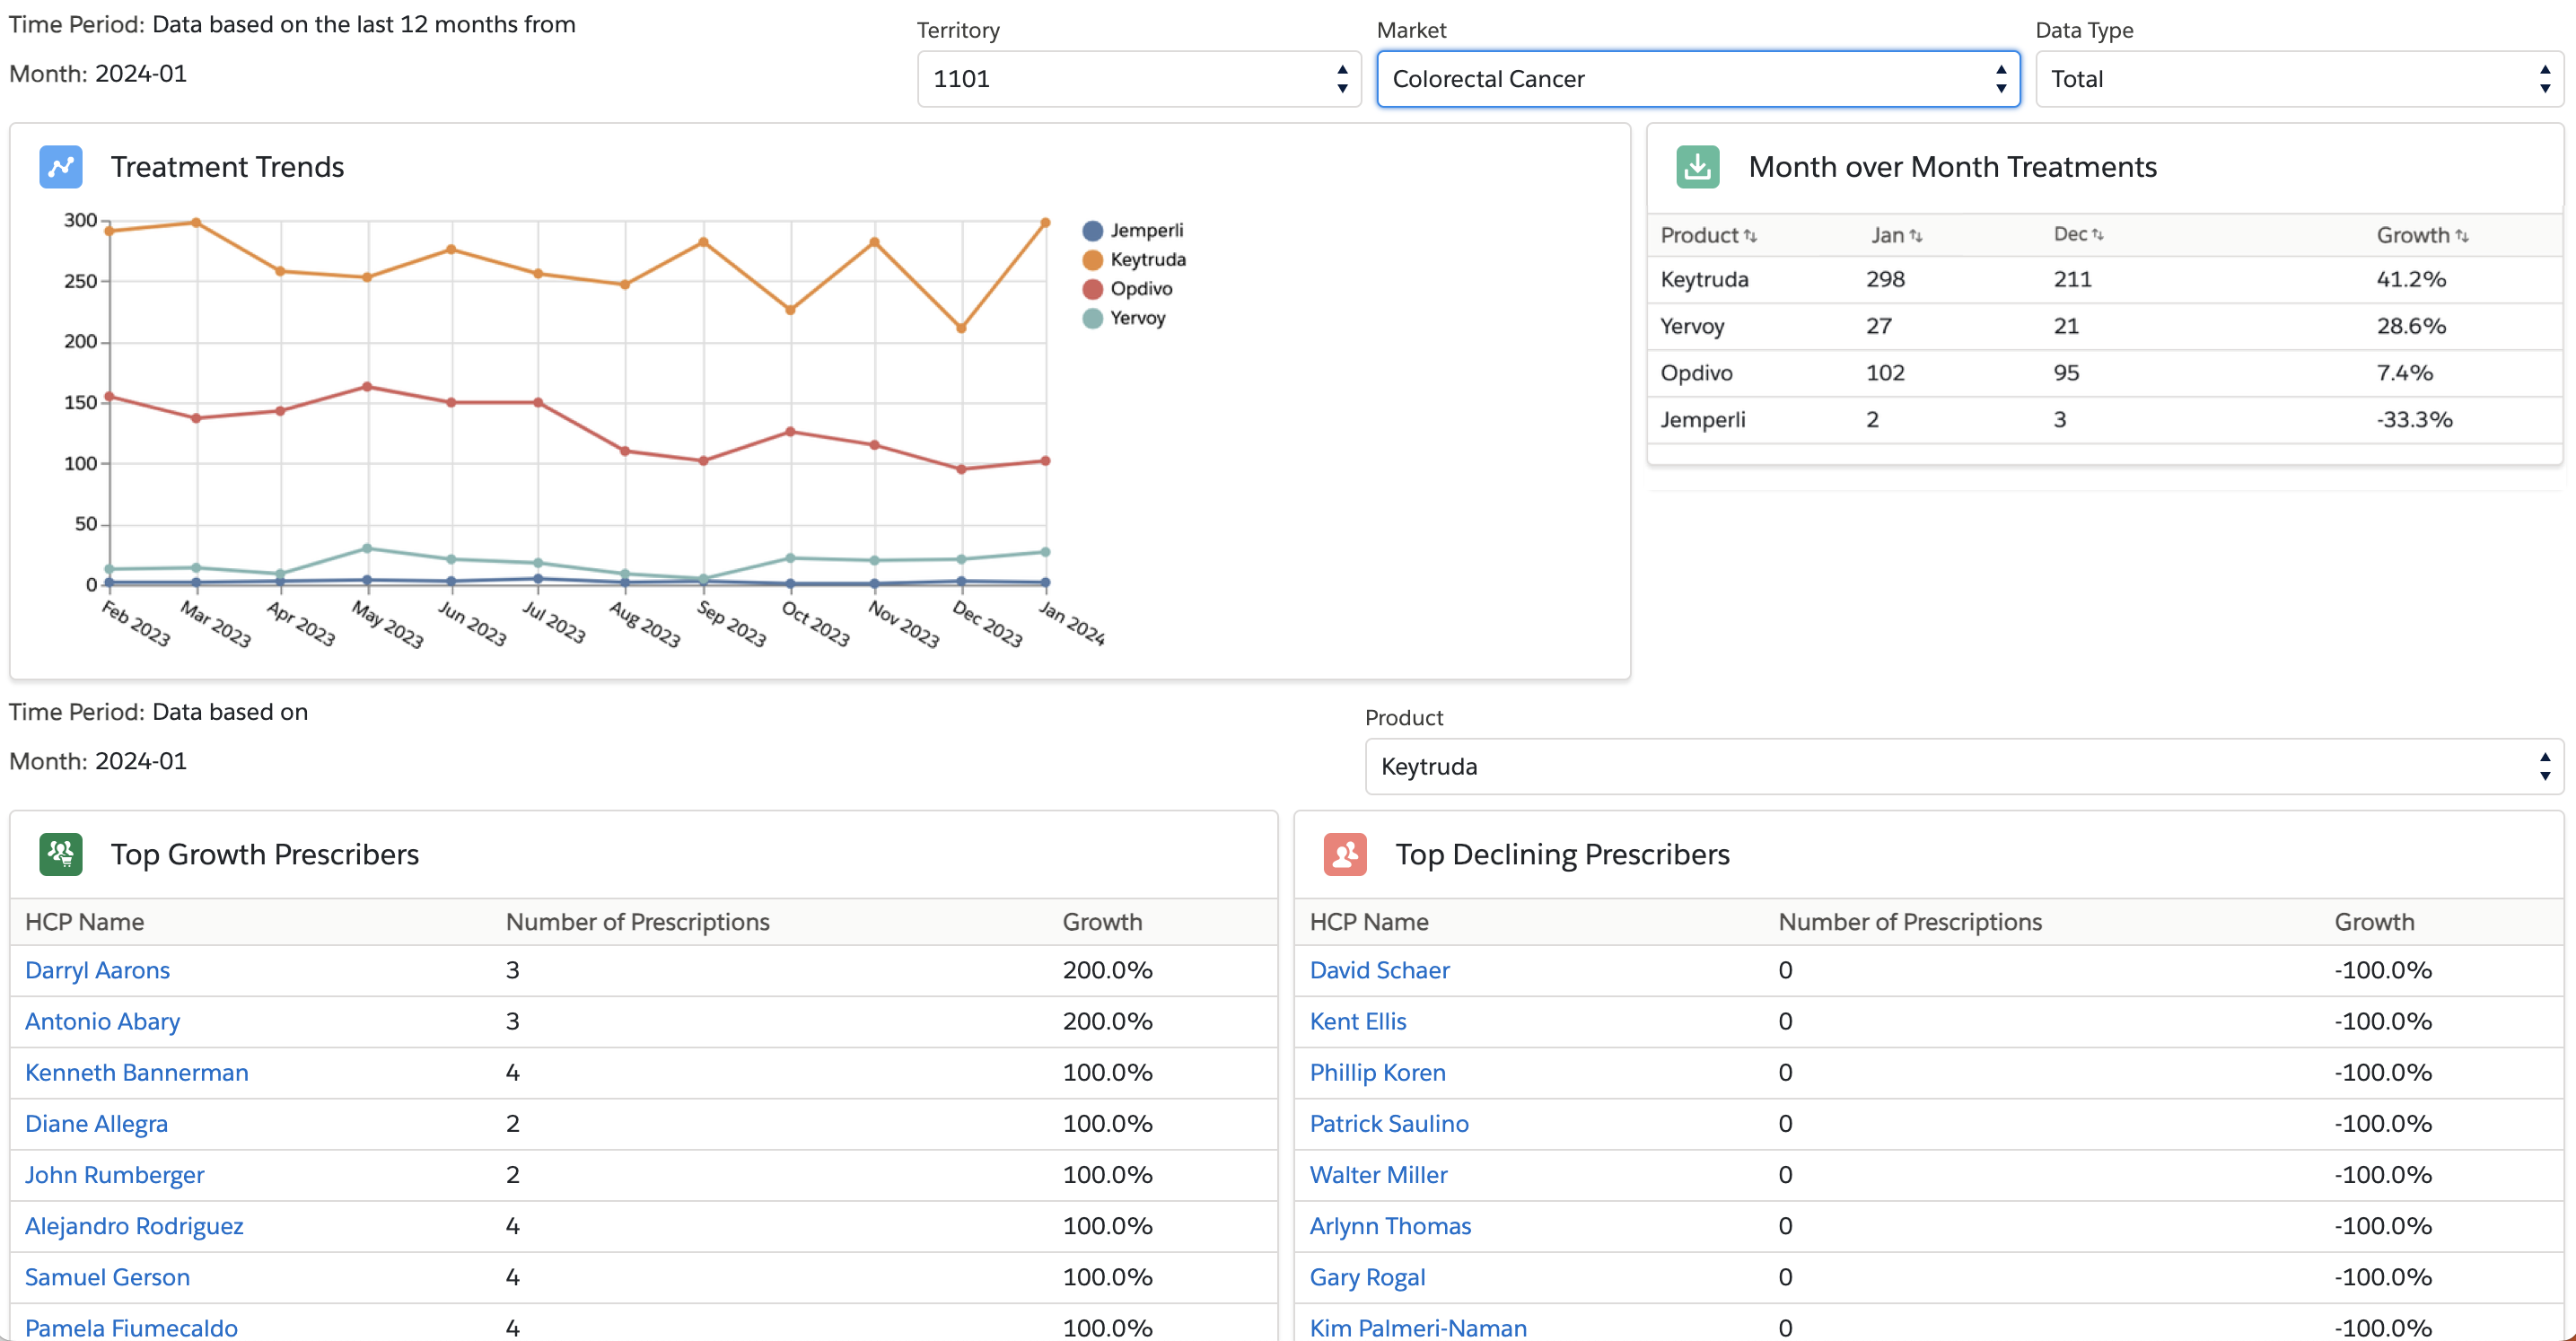Toggle Jemperli series in chart legend
The image size is (2576, 1341).
click(1146, 230)
